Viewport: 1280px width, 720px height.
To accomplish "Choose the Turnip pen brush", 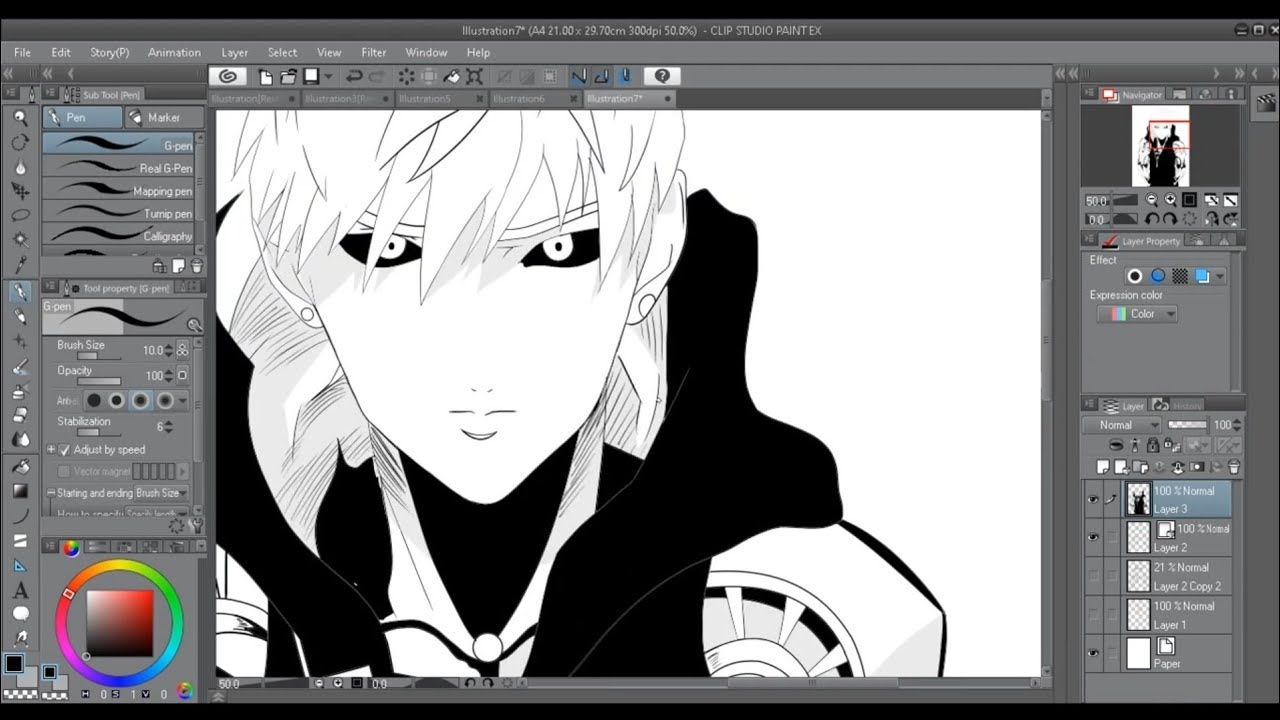I will pyautogui.click(x=119, y=213).
